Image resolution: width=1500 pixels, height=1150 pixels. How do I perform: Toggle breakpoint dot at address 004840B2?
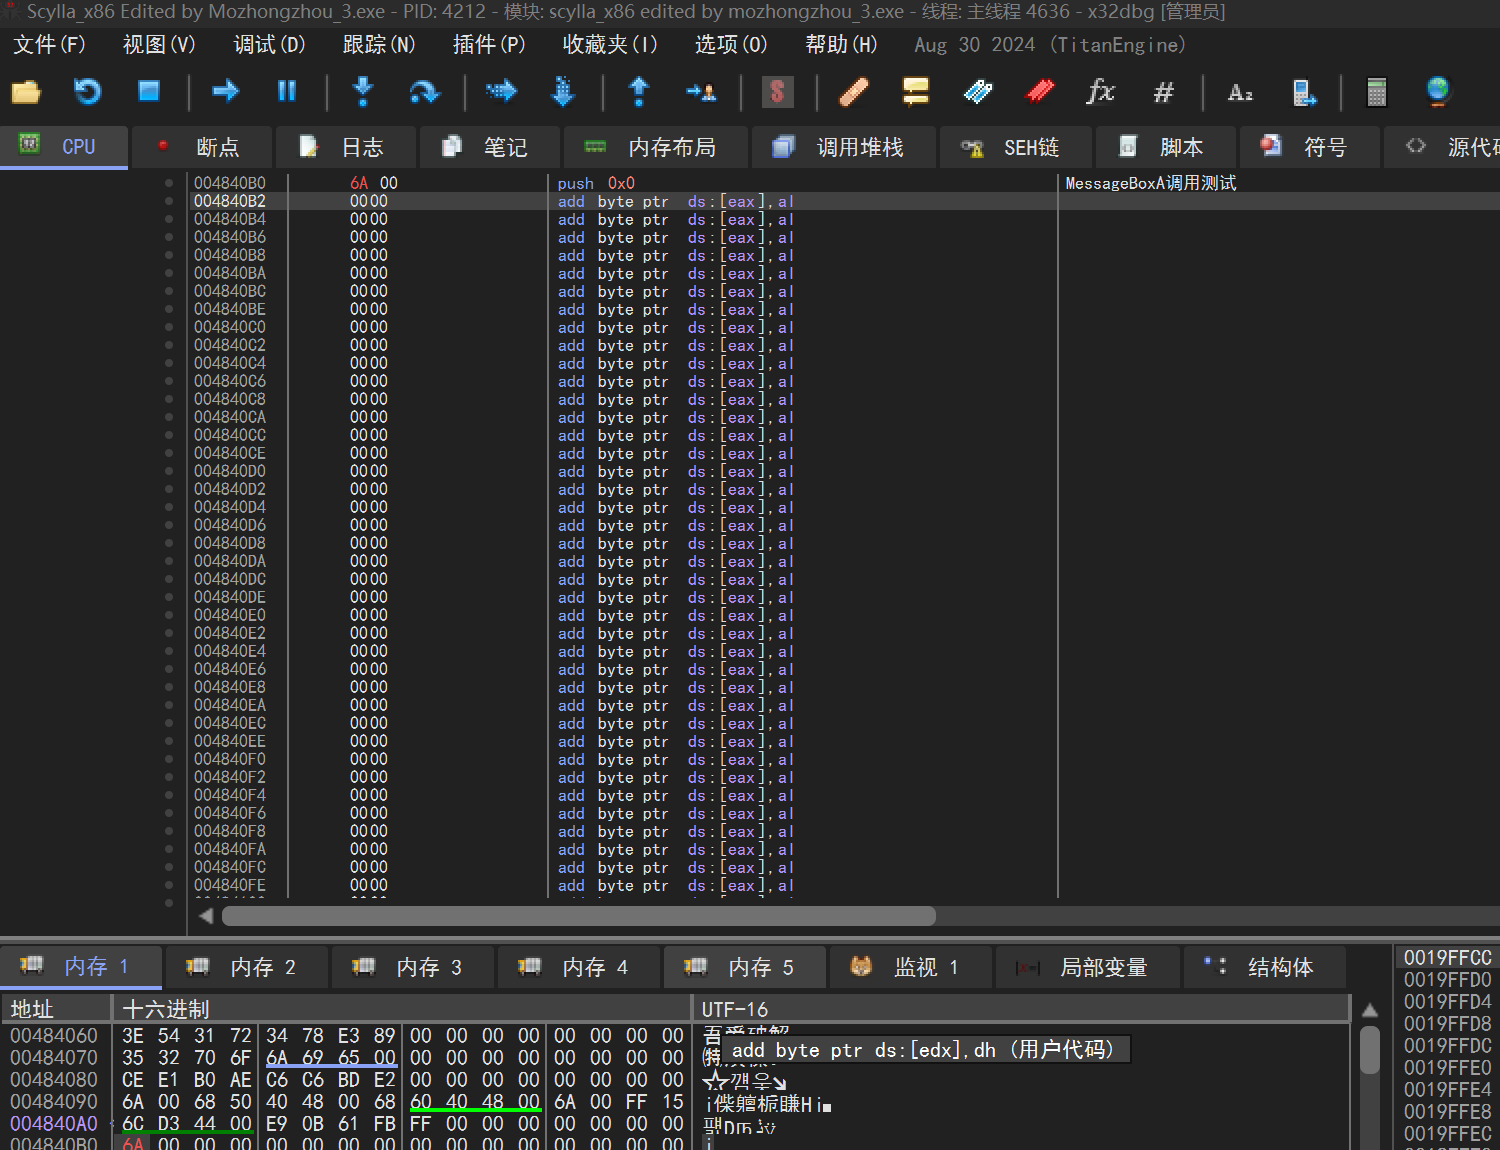click(169, 201)
